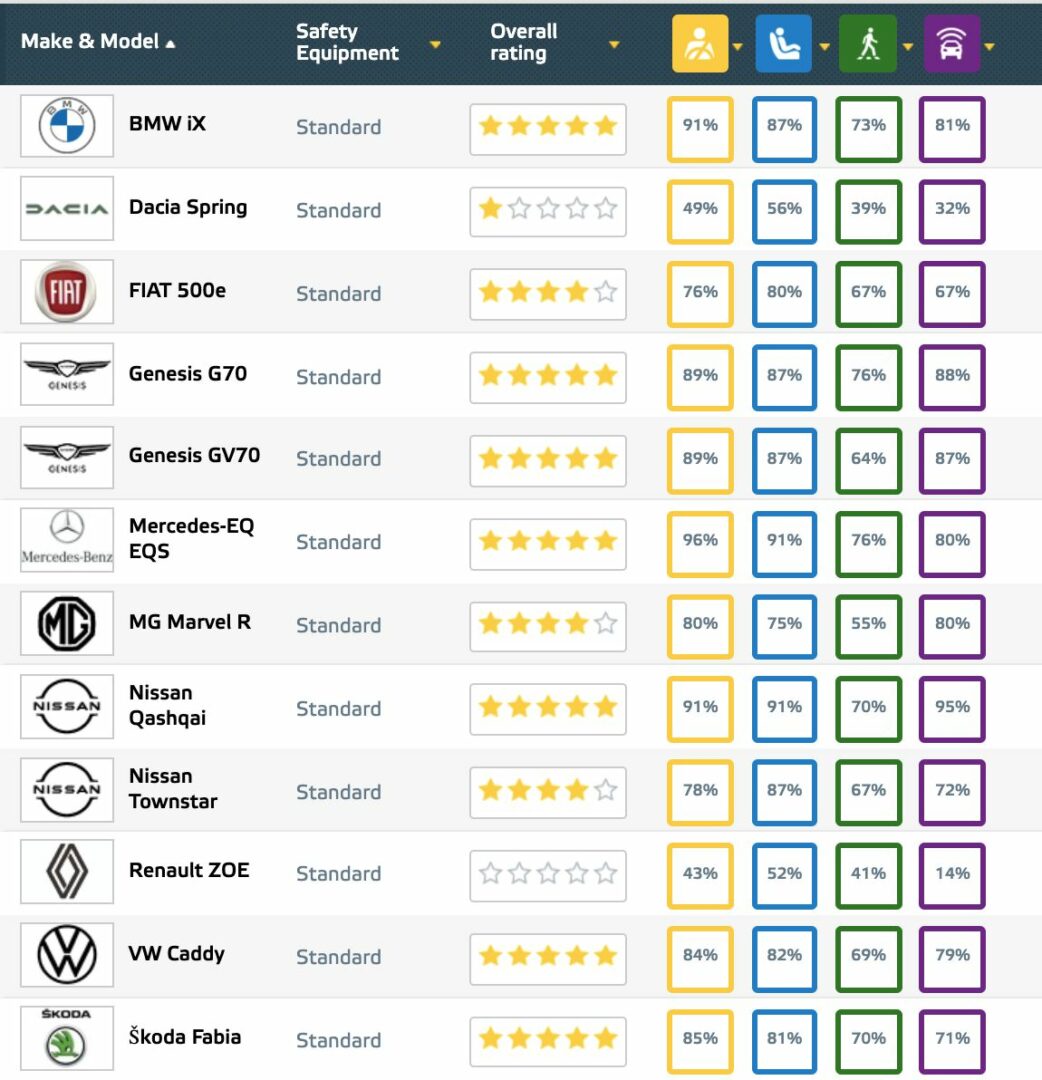
Task: Expand the Overall rating sort dropdown
Action: (614, 45)
